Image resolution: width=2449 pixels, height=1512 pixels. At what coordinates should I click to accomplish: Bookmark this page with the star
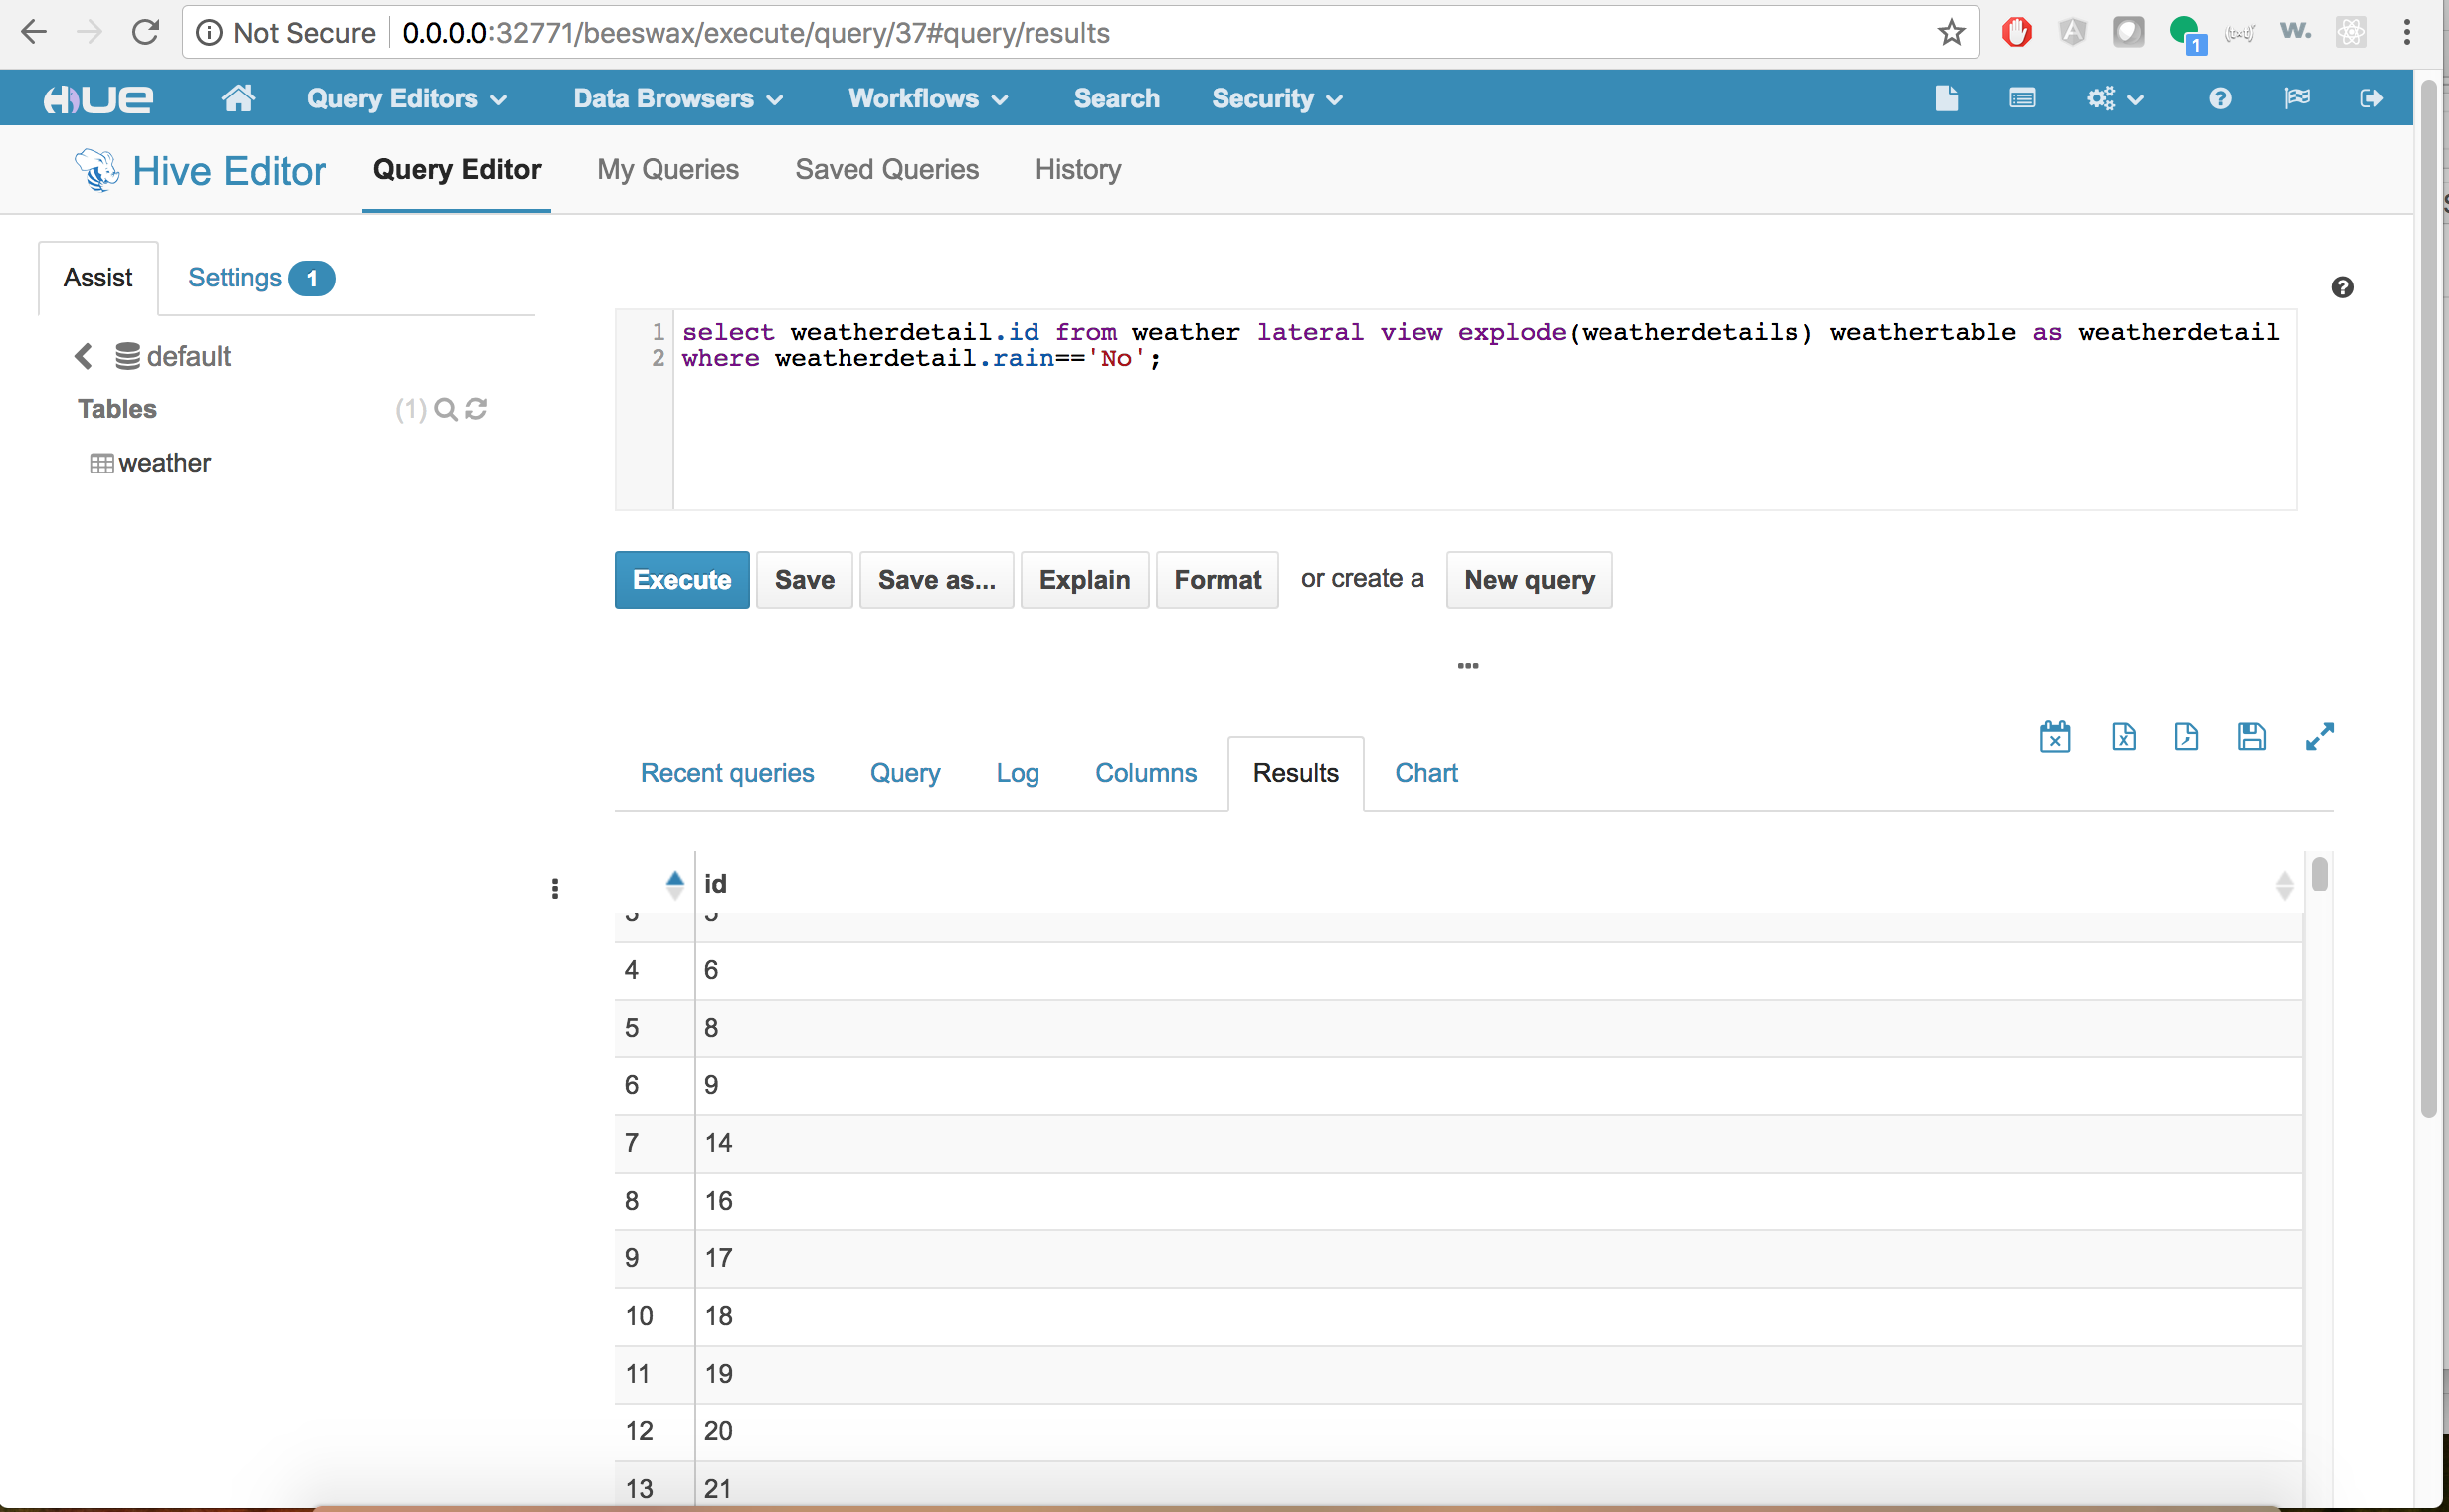click(1951, 33)
